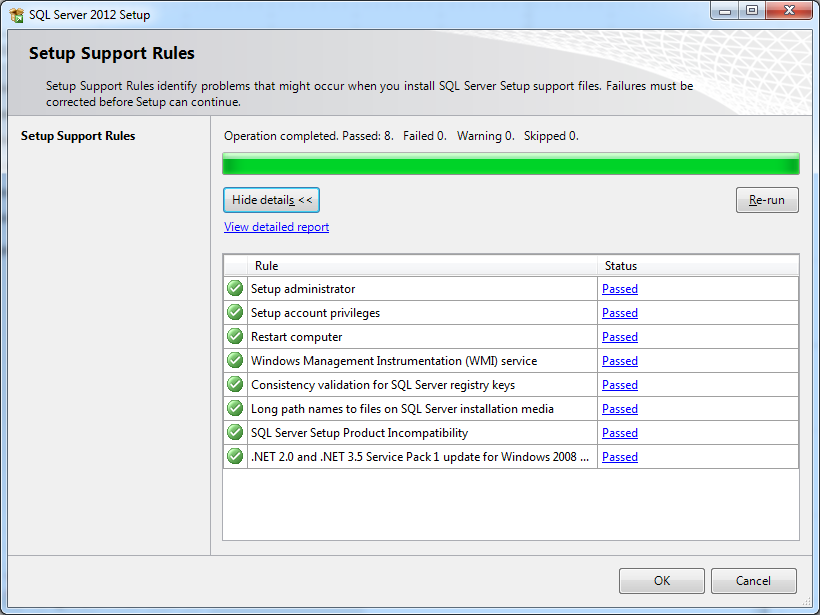This screenshot has height=615, width=820.
Task: Click green check icon beside Setup administrator
Action: 235,288
